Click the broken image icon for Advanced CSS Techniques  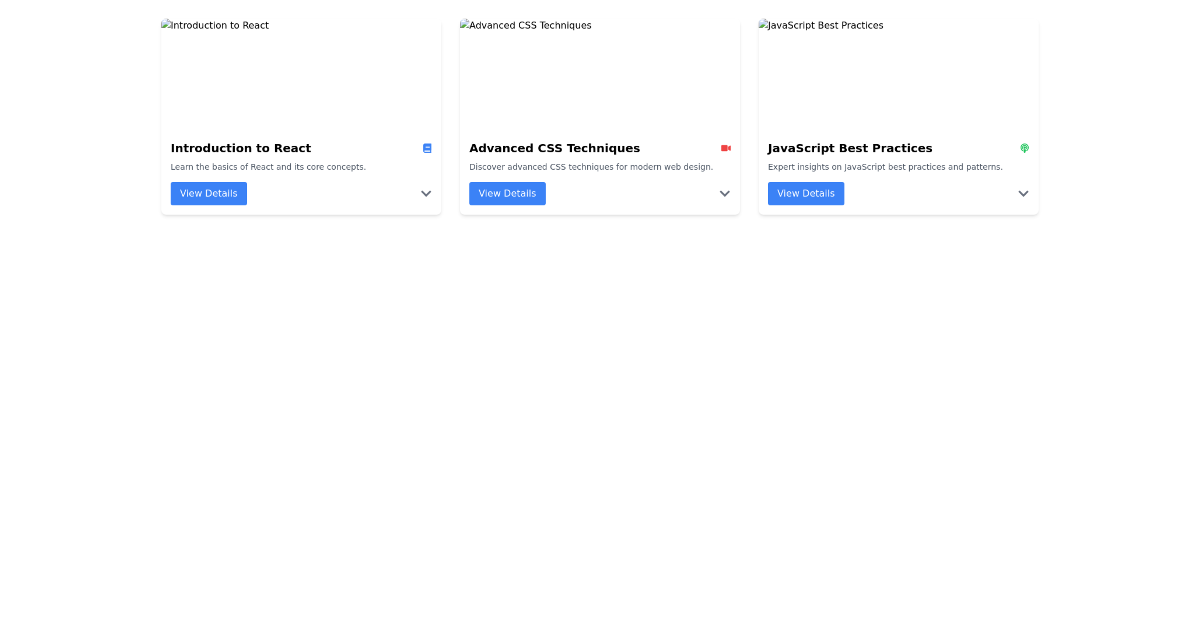(x=464, y=25)
